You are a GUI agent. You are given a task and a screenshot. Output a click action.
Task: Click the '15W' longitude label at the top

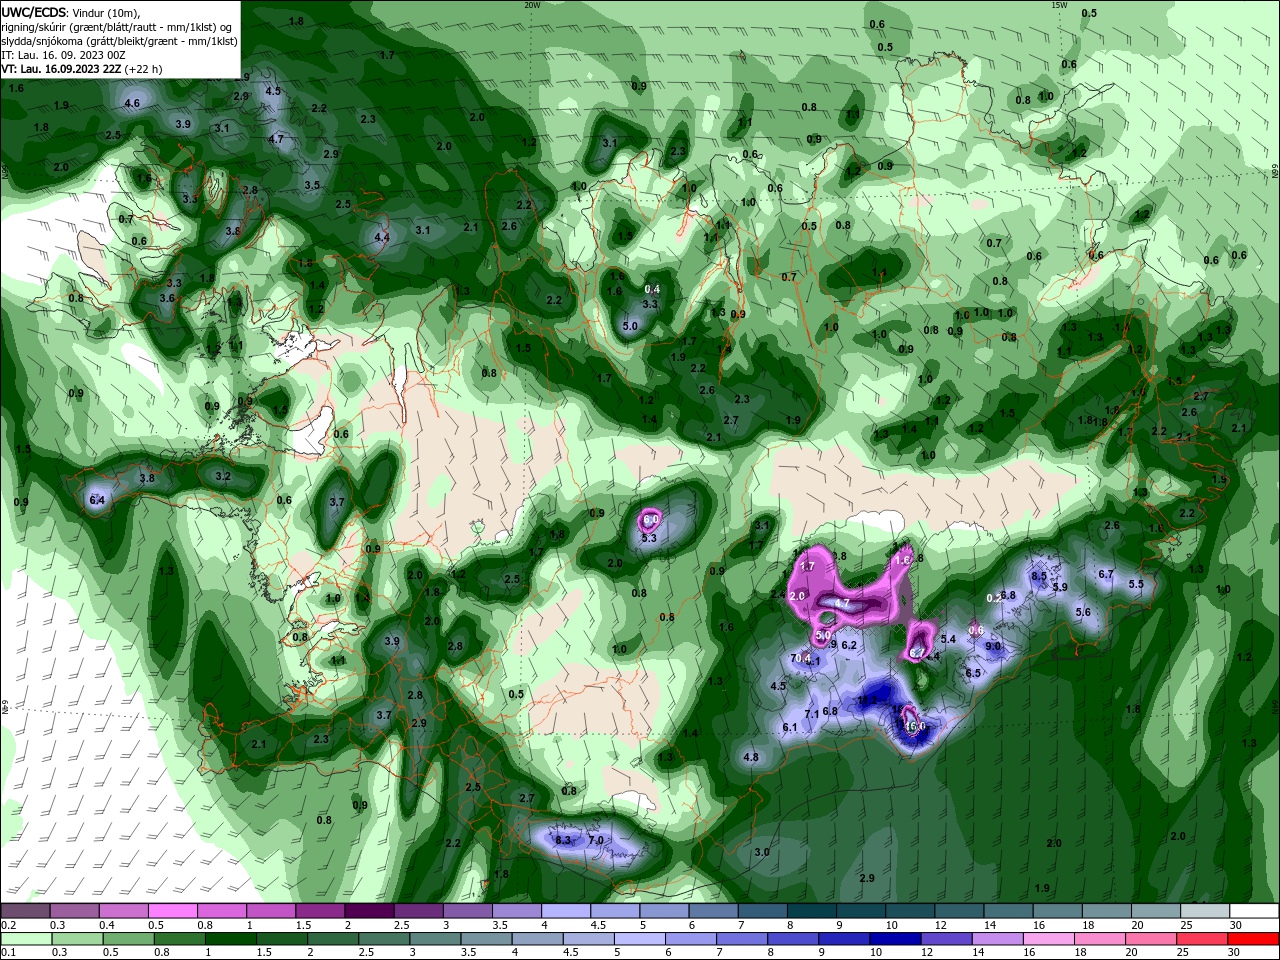(x=1059, y=5)
